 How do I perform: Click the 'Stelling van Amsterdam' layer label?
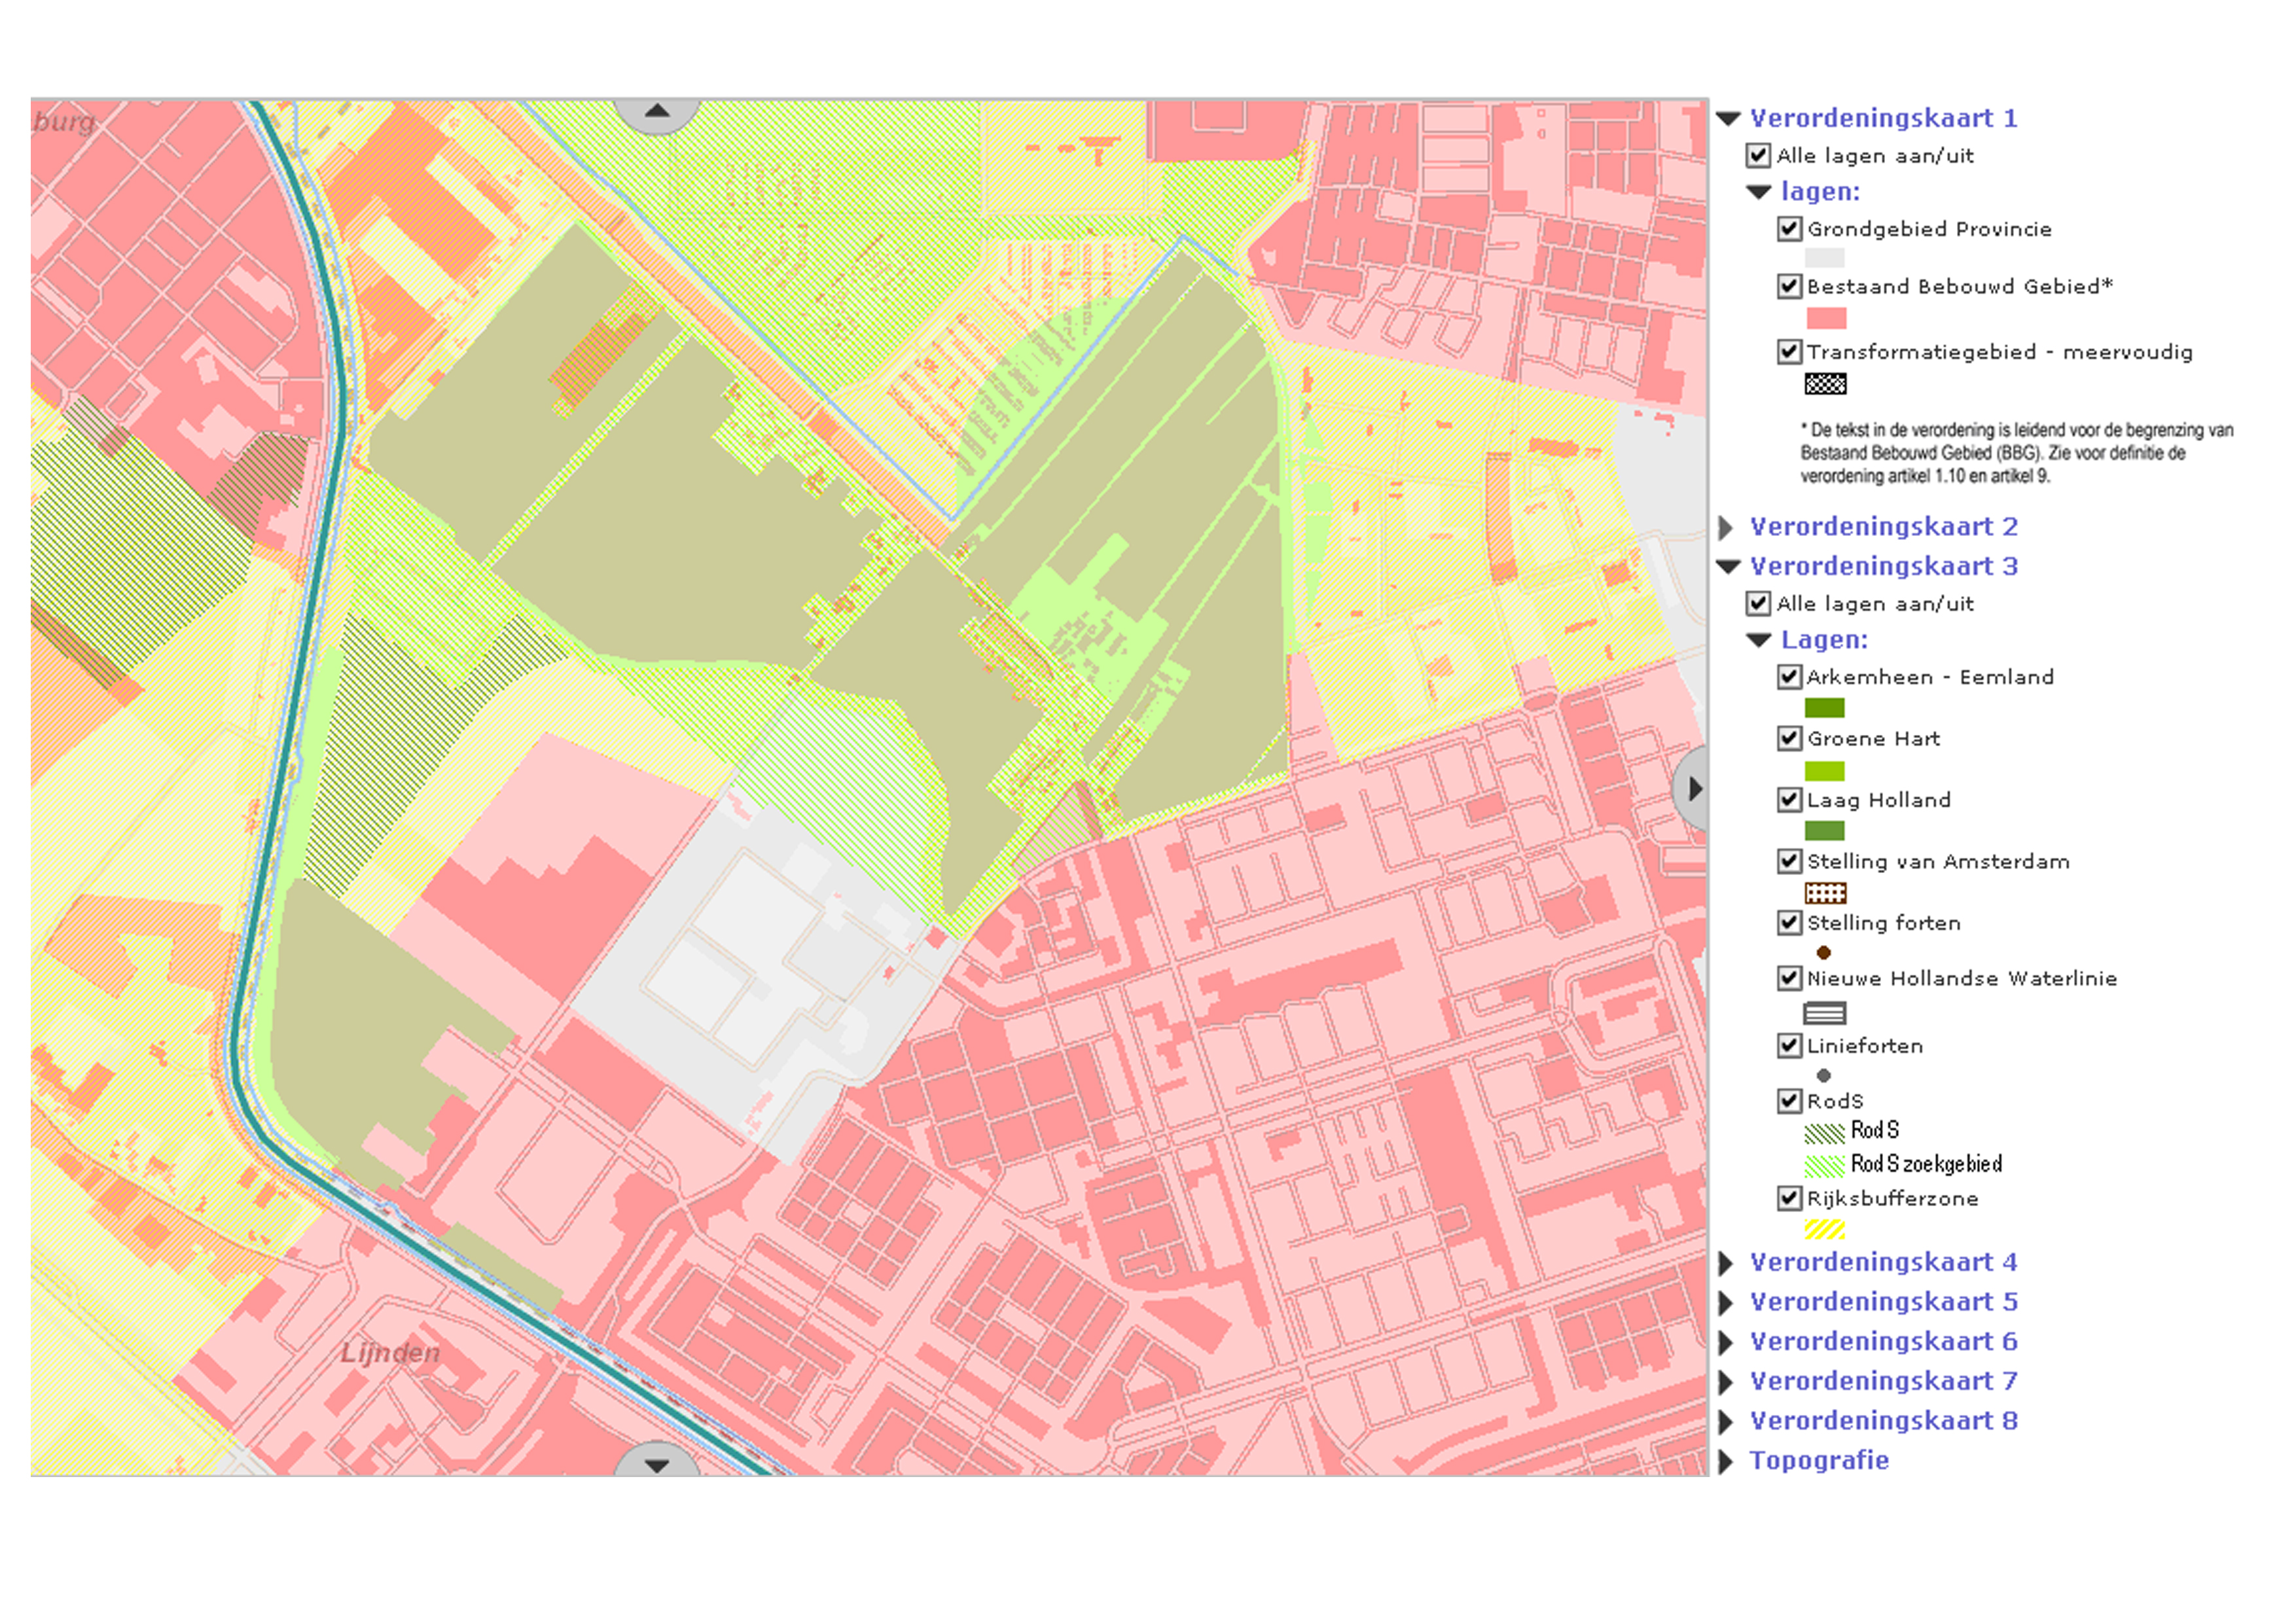[1938, 862]
